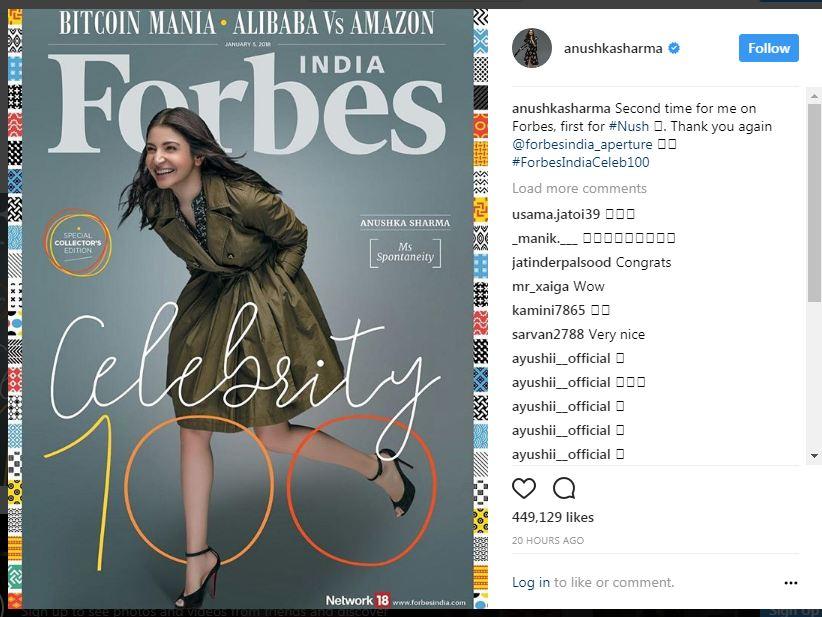Open the 20 HOURS AGO timestamp
822x617 pixels.
(x=547, y=540)
